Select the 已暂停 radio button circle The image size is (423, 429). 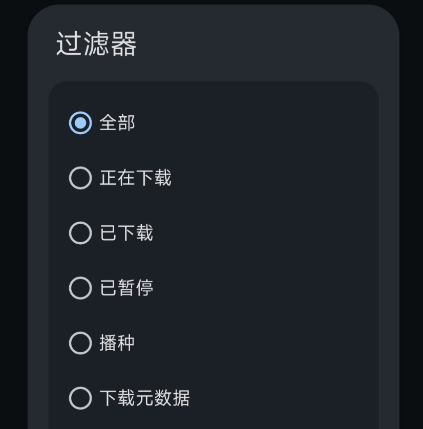[x=80, y=288]
